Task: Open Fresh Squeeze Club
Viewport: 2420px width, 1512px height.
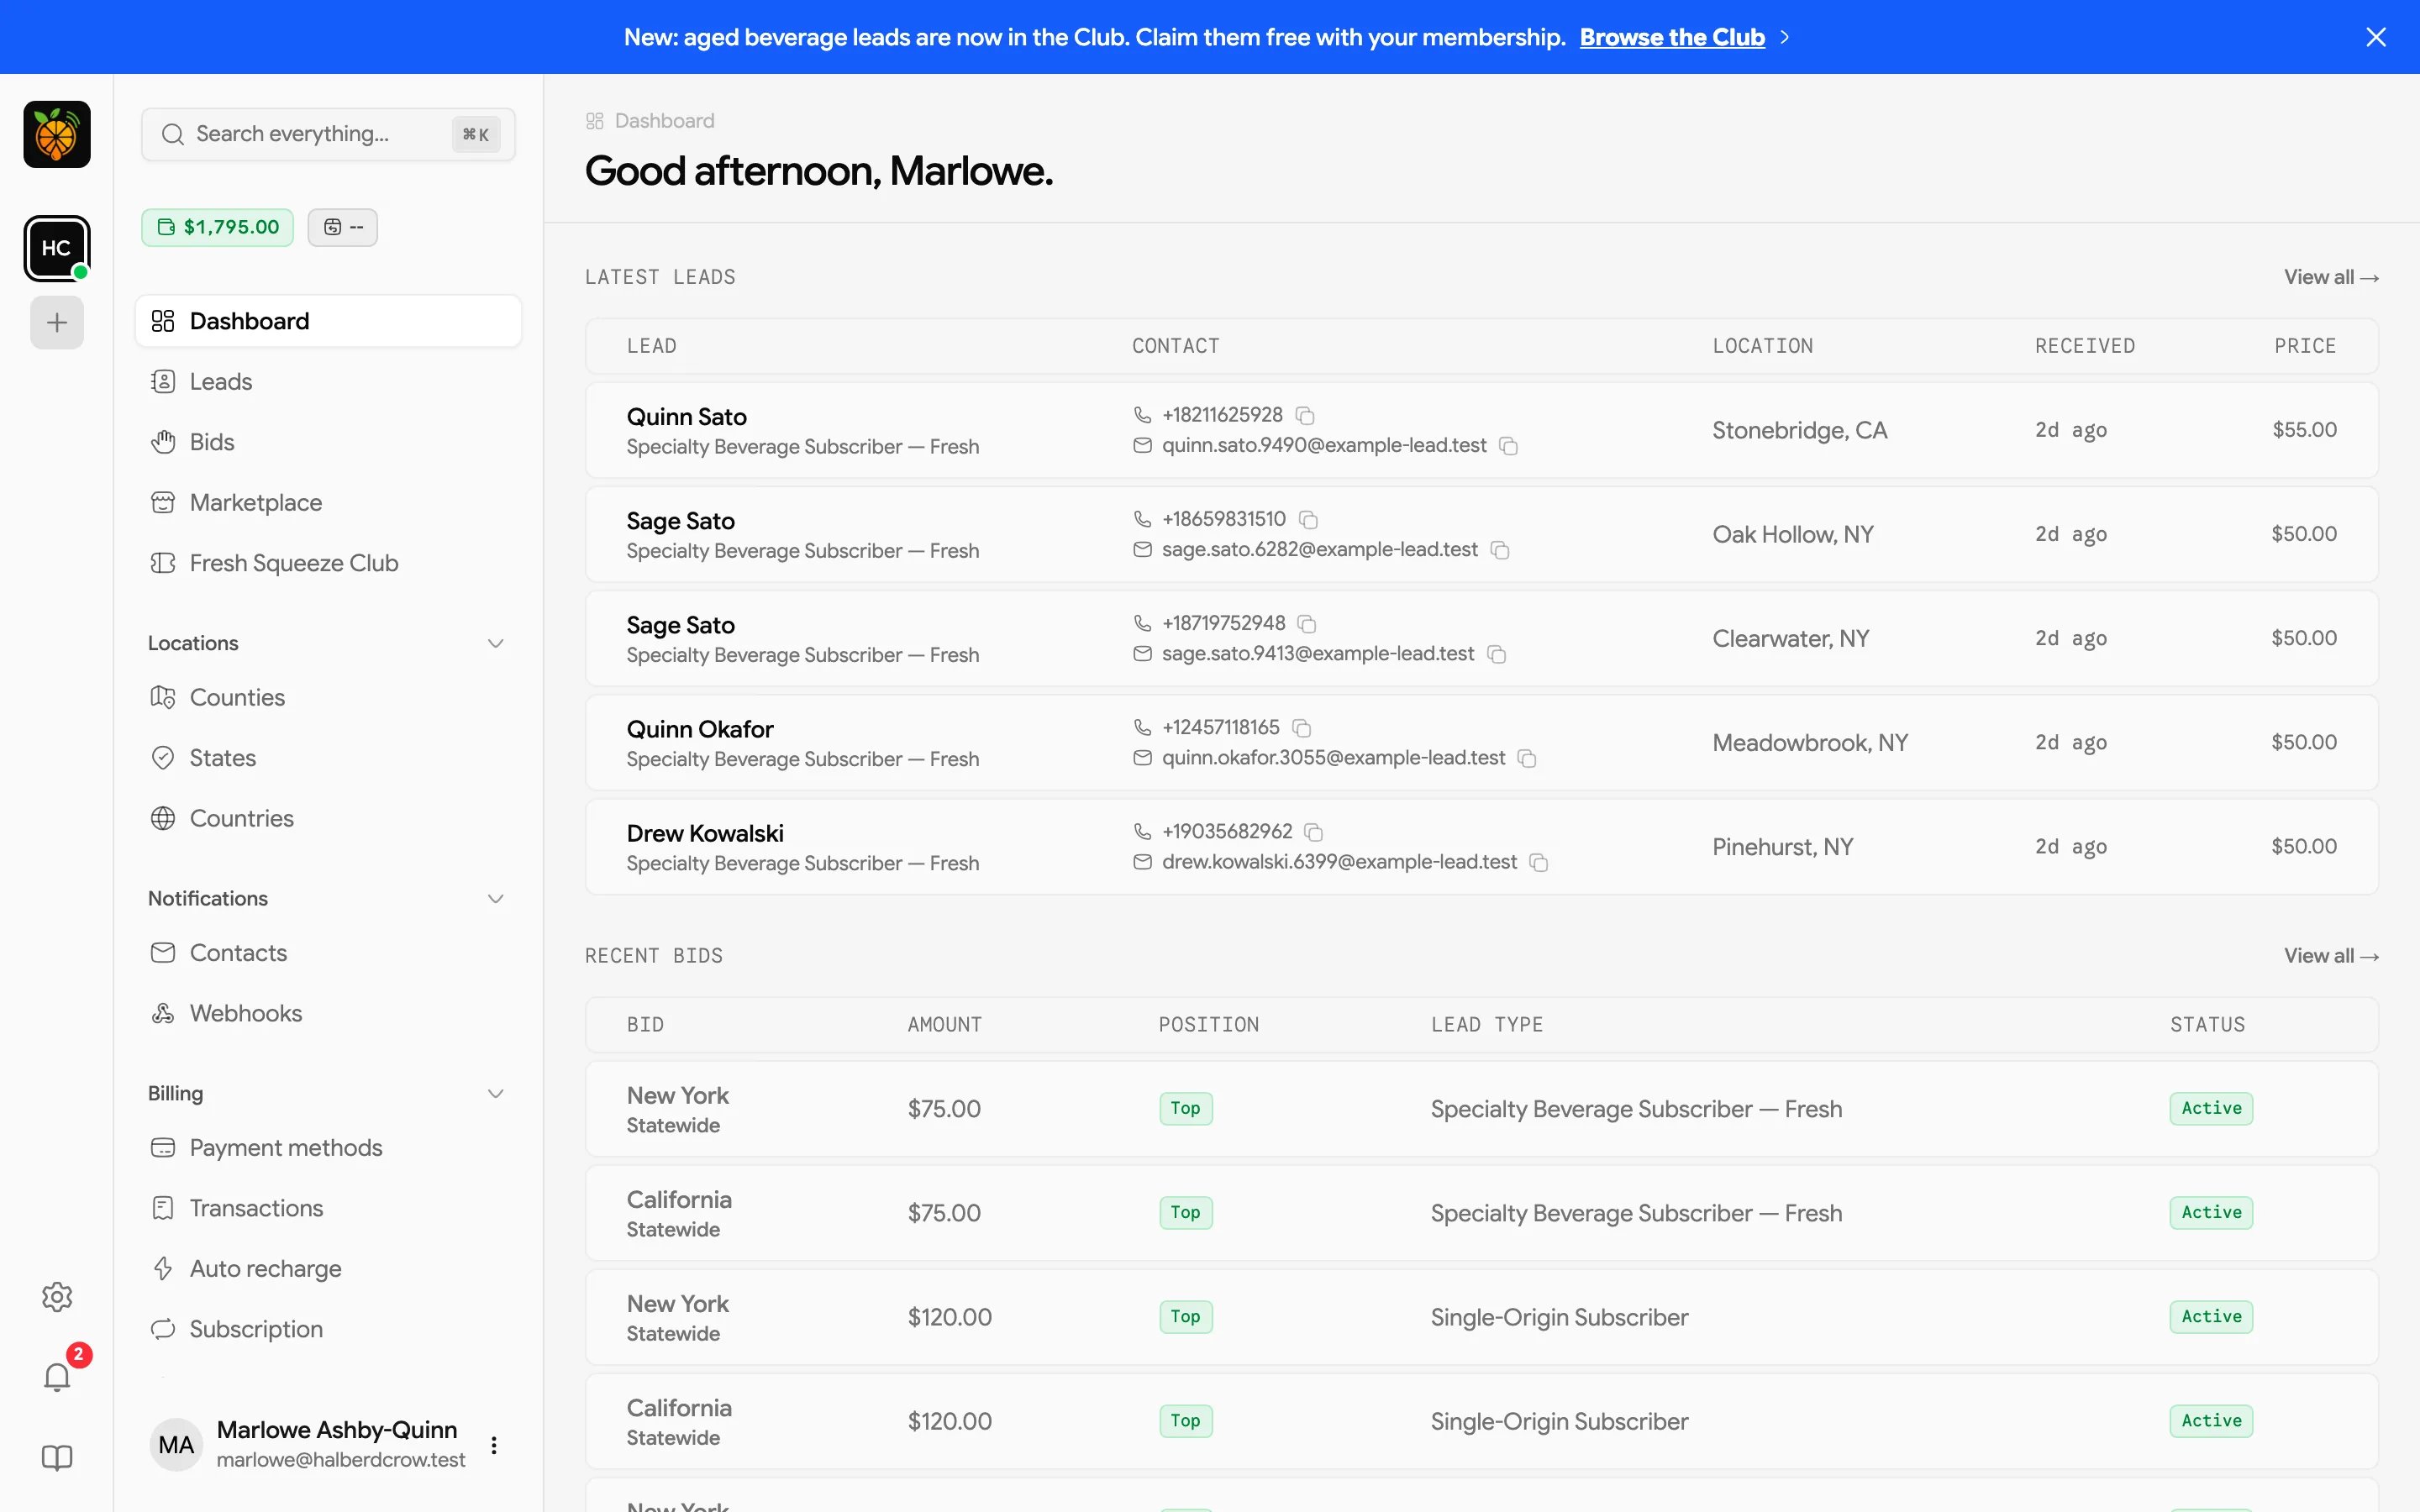Action: click(x=328, y=563)
